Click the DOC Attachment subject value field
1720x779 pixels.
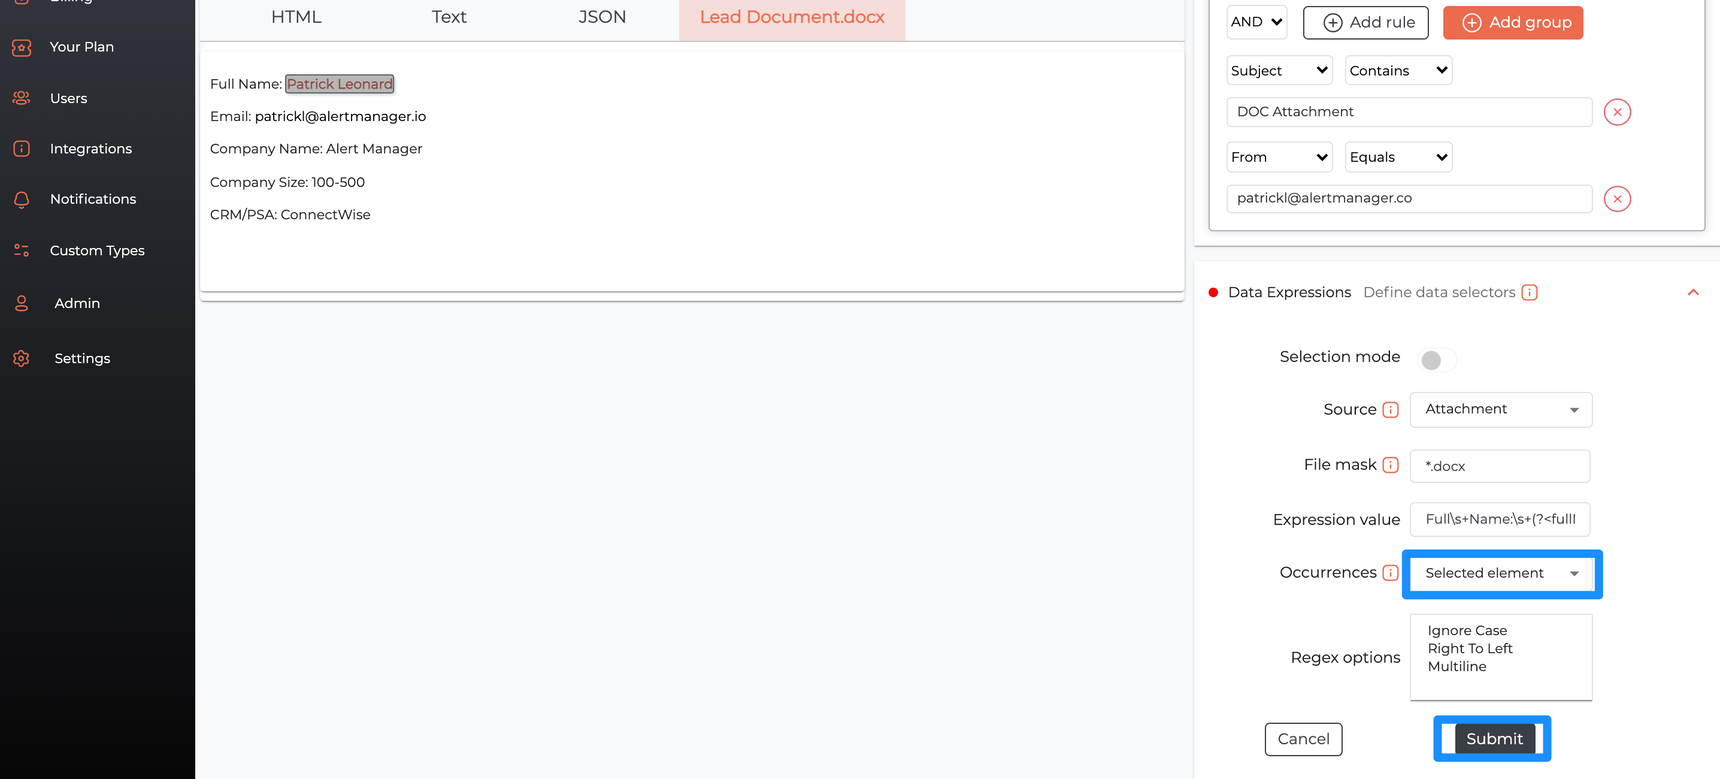[x=1409, y=112]
